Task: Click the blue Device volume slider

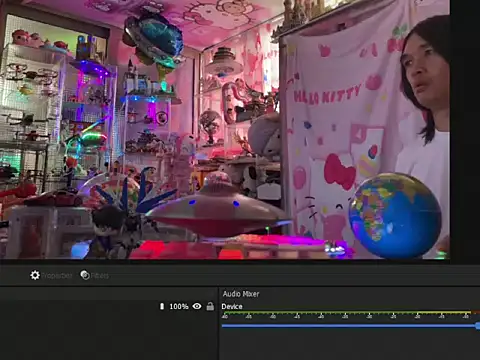Action: click(x=351, y=326)
